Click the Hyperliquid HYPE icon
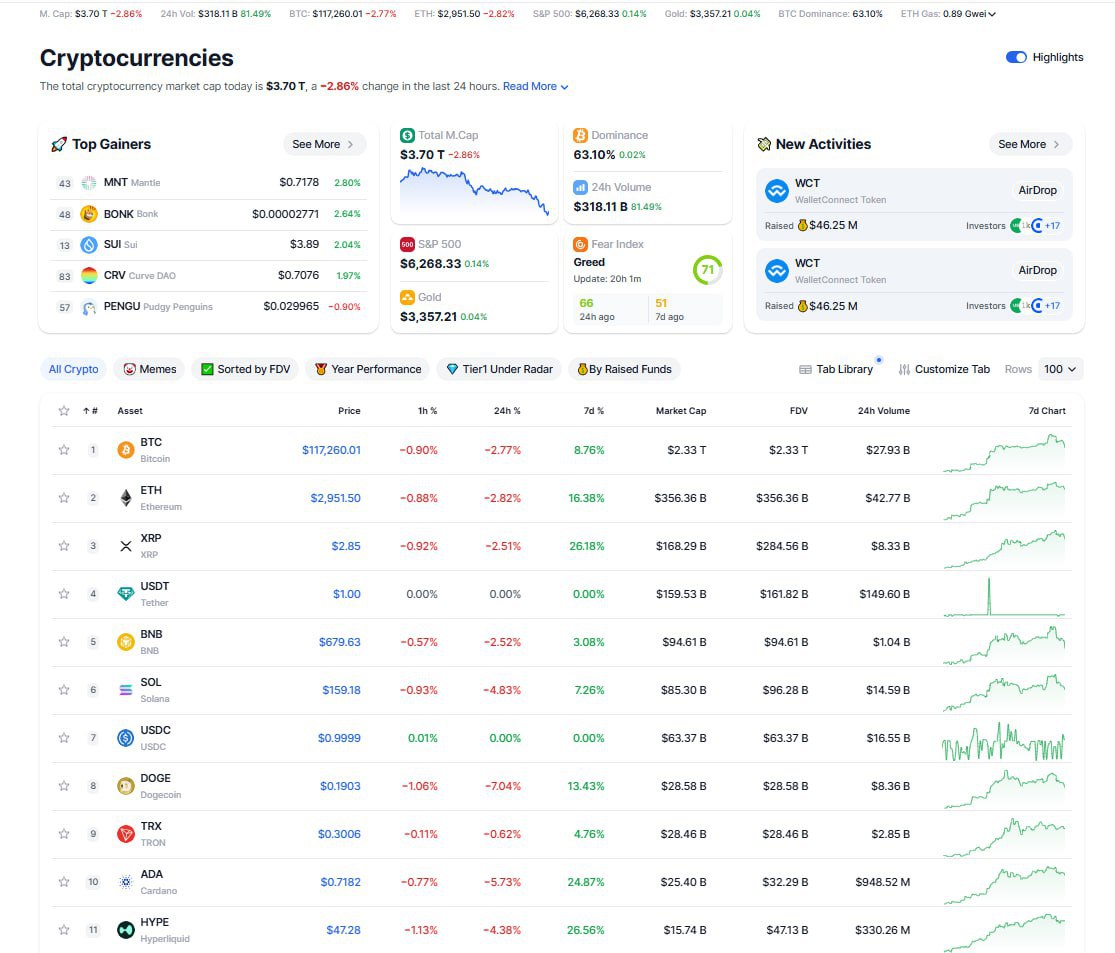1115x953 pixels. (x=126, y=930)
